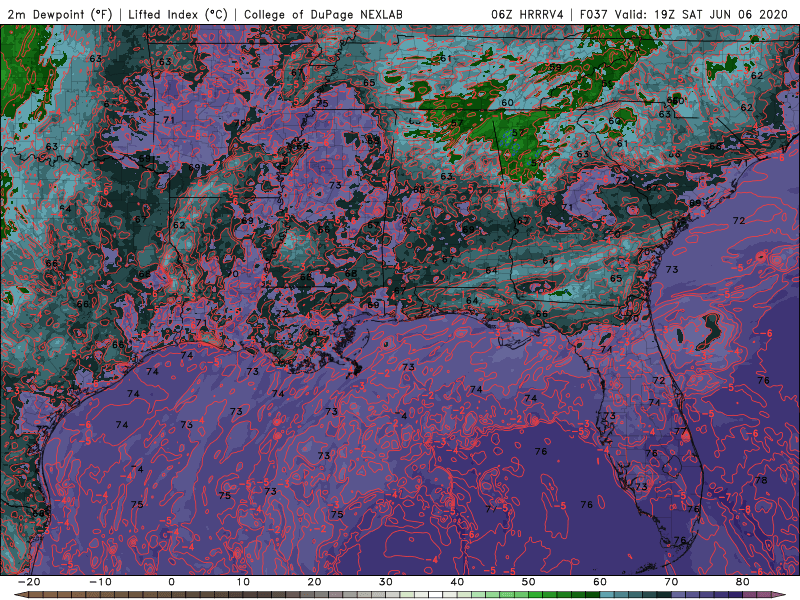Click the "30" colorbar scale label
Image resolution: width=800 pixels, height=600 pixels.
386,582
